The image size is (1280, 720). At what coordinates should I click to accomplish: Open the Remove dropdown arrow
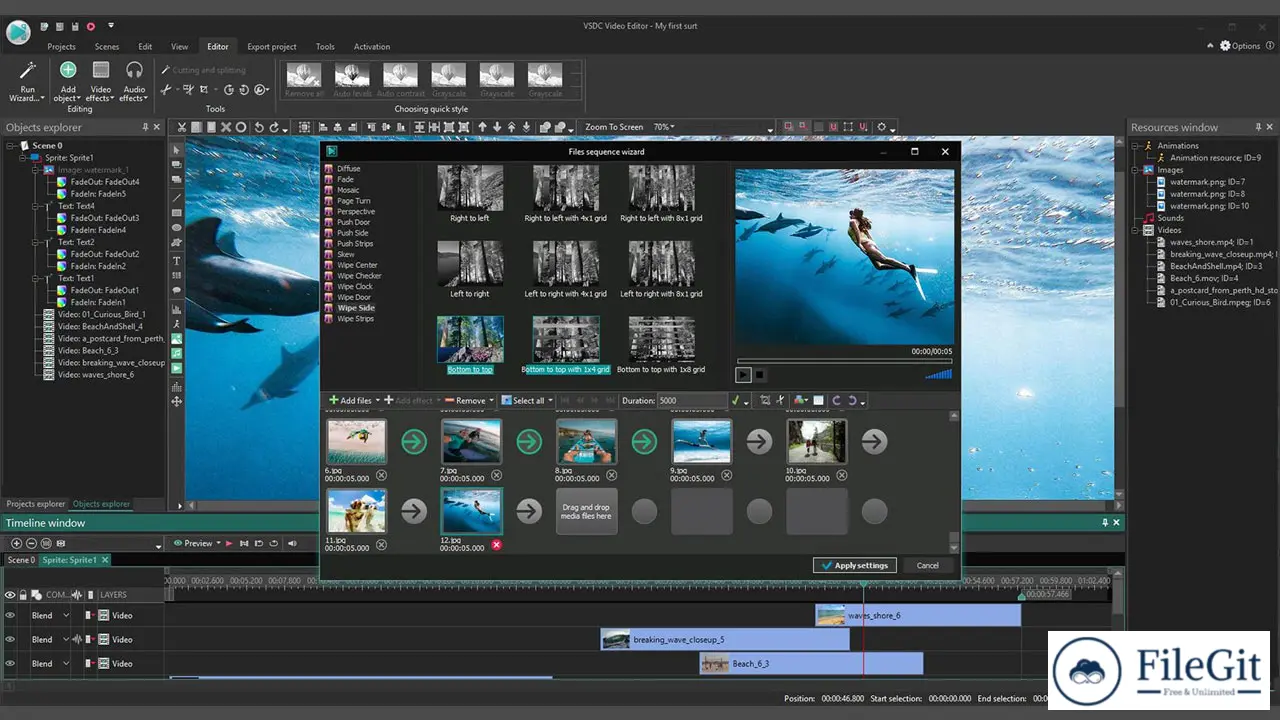[x=492, y=401]
